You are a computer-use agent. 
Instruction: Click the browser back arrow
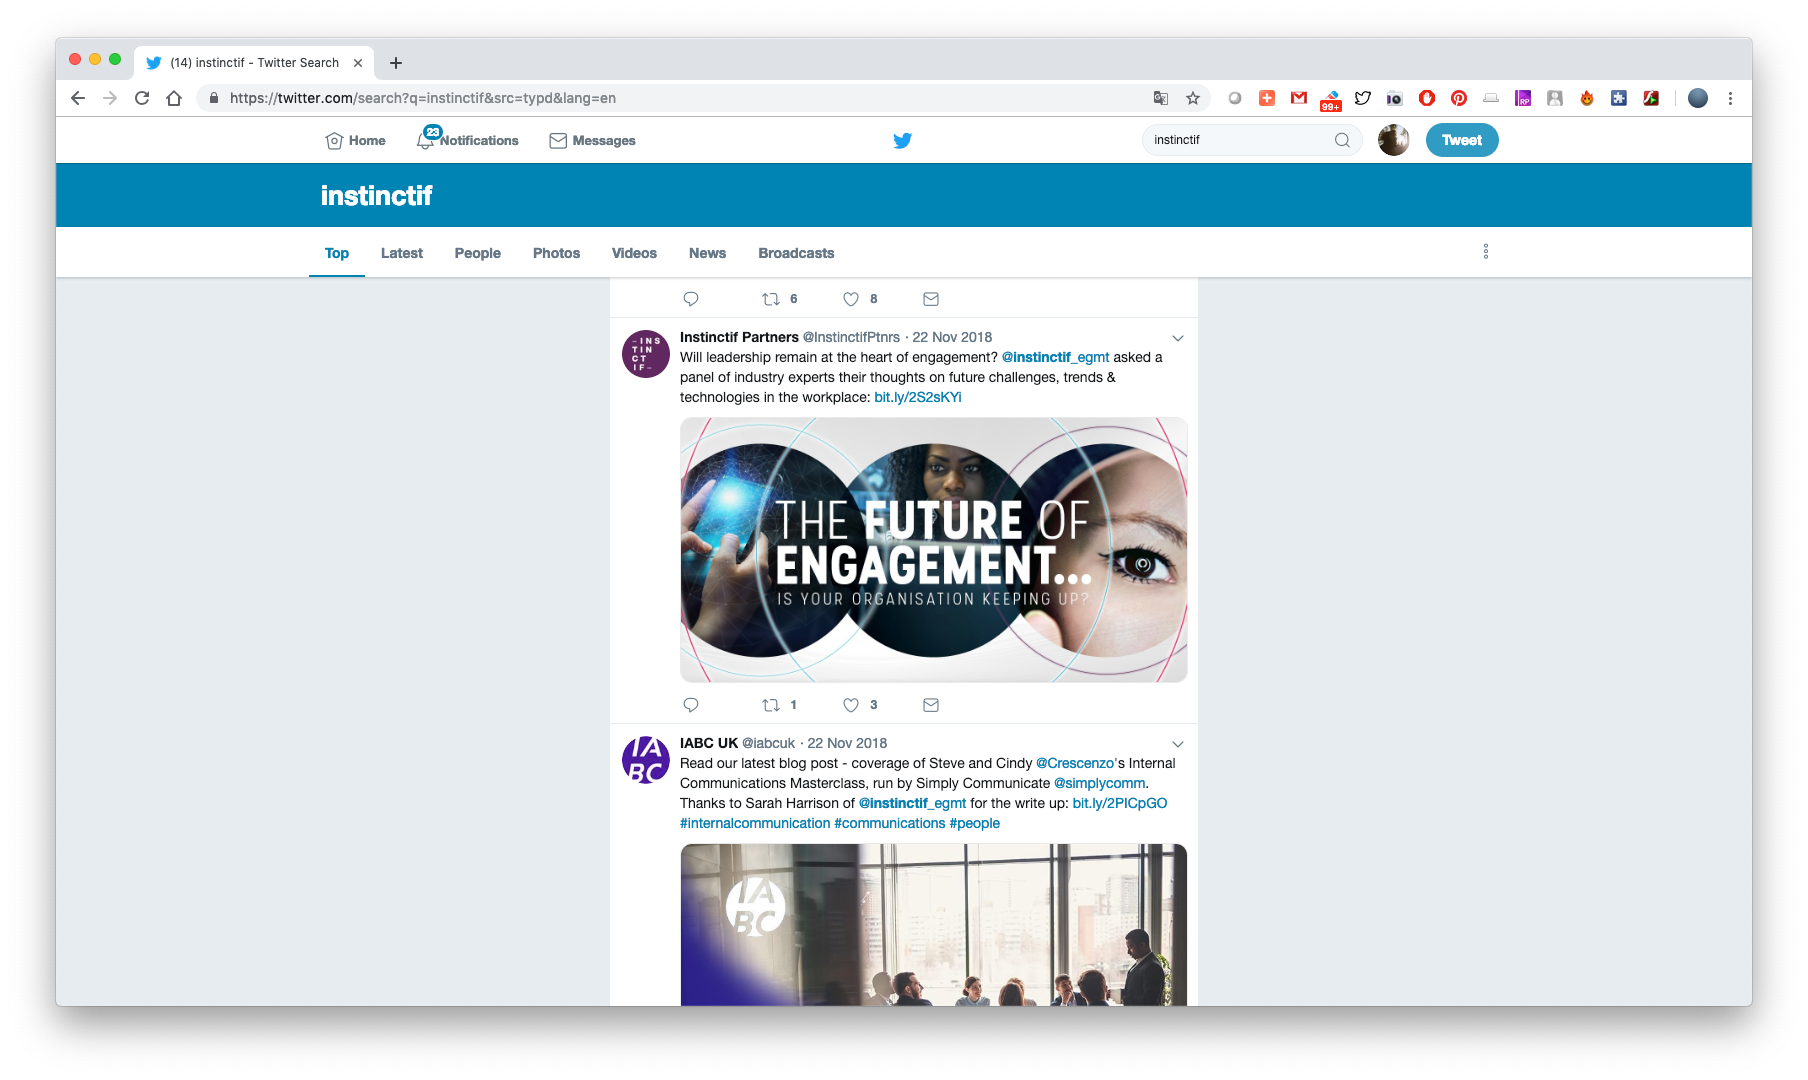78,98
